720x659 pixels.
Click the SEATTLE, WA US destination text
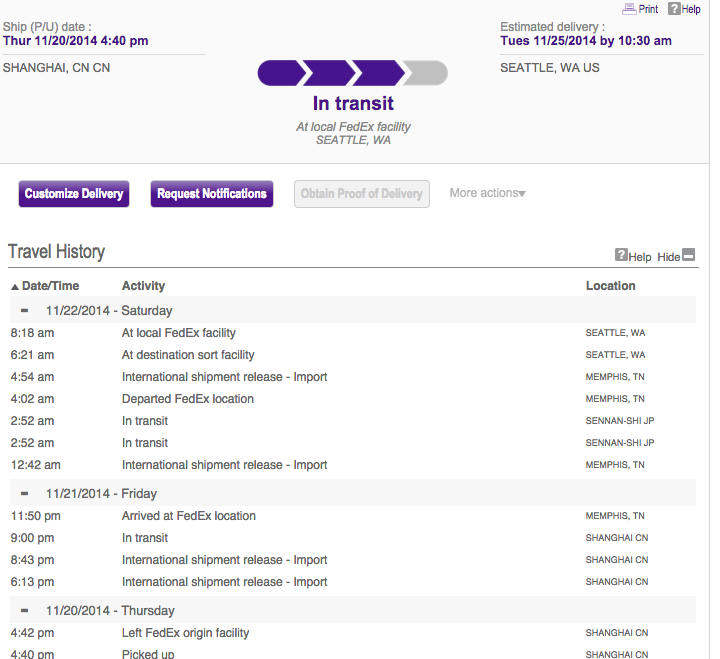550,68
